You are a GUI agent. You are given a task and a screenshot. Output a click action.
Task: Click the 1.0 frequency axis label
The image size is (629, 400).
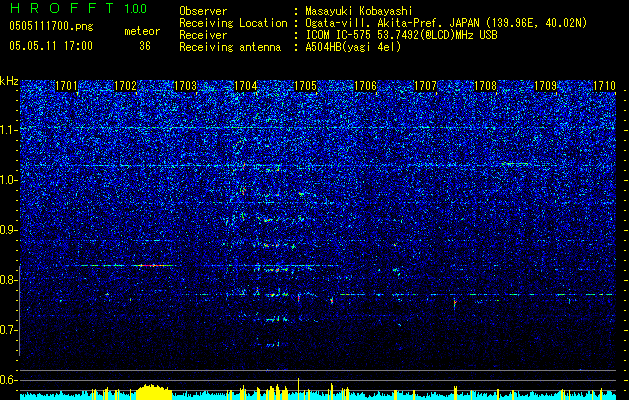9,180
